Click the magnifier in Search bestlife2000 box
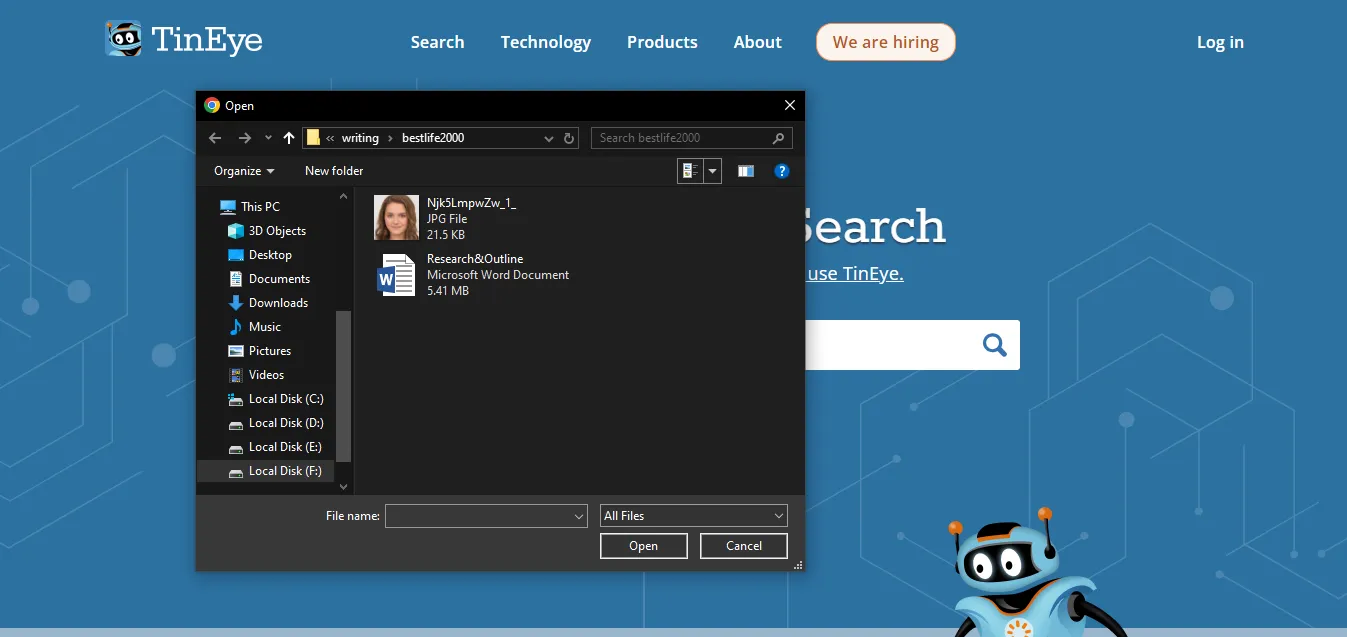Screen dimensions: 1347x637 [x=778, y=137]
